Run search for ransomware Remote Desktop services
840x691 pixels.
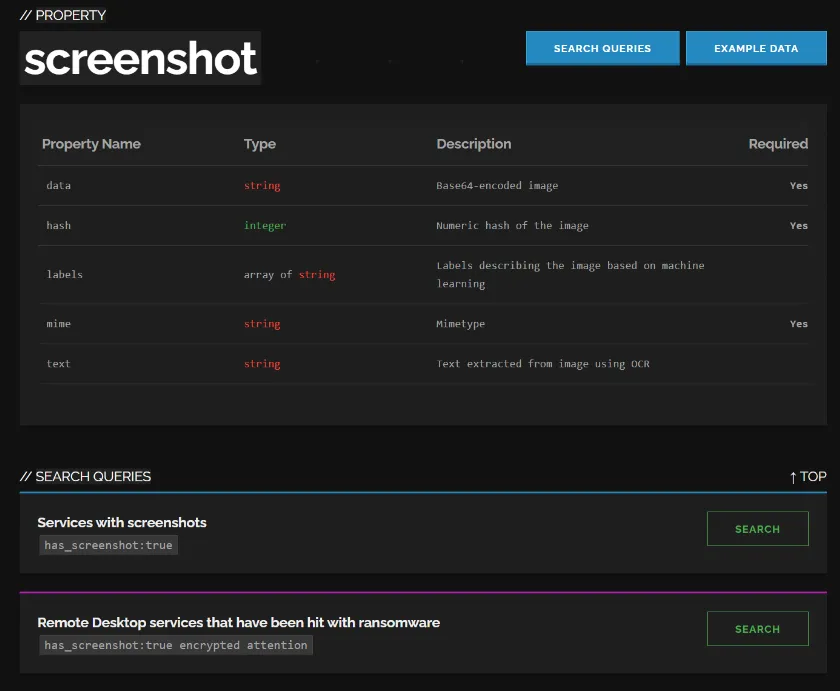pos(757,629)
